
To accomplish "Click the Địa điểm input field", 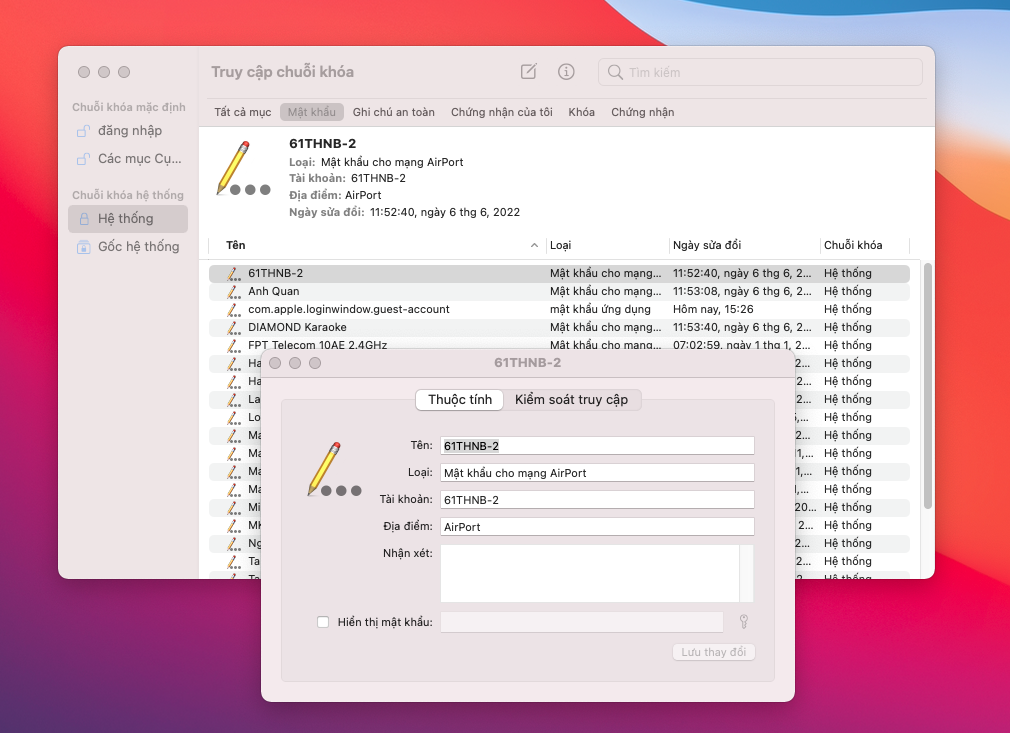I will pos(597,527).
